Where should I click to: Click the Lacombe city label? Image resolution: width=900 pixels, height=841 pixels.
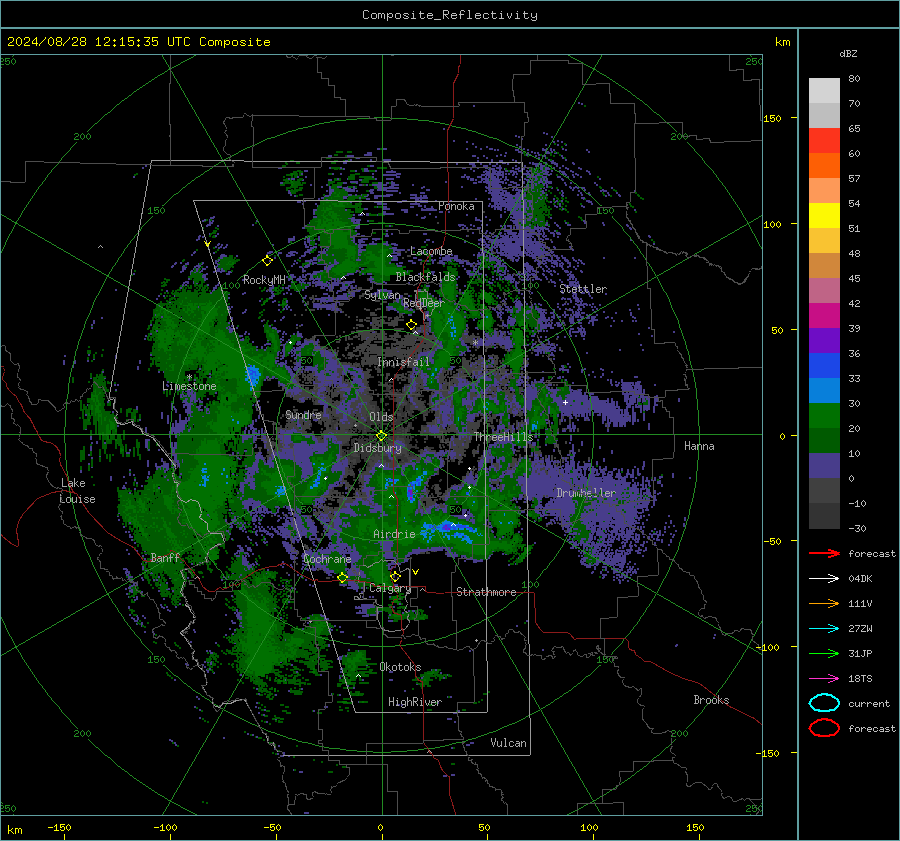coord(431,251)
